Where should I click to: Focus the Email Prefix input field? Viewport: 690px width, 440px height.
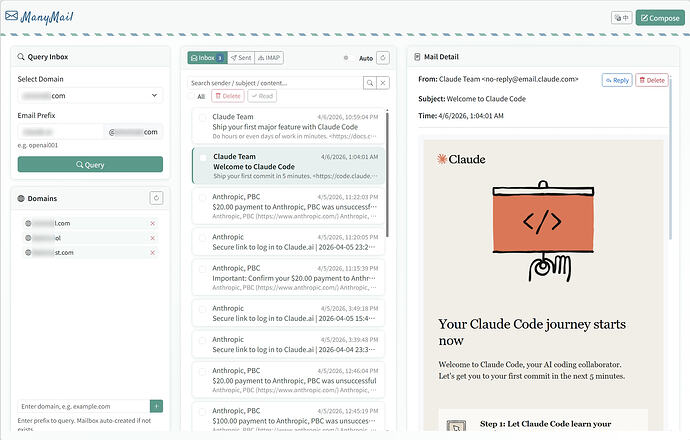coord(60,132)
